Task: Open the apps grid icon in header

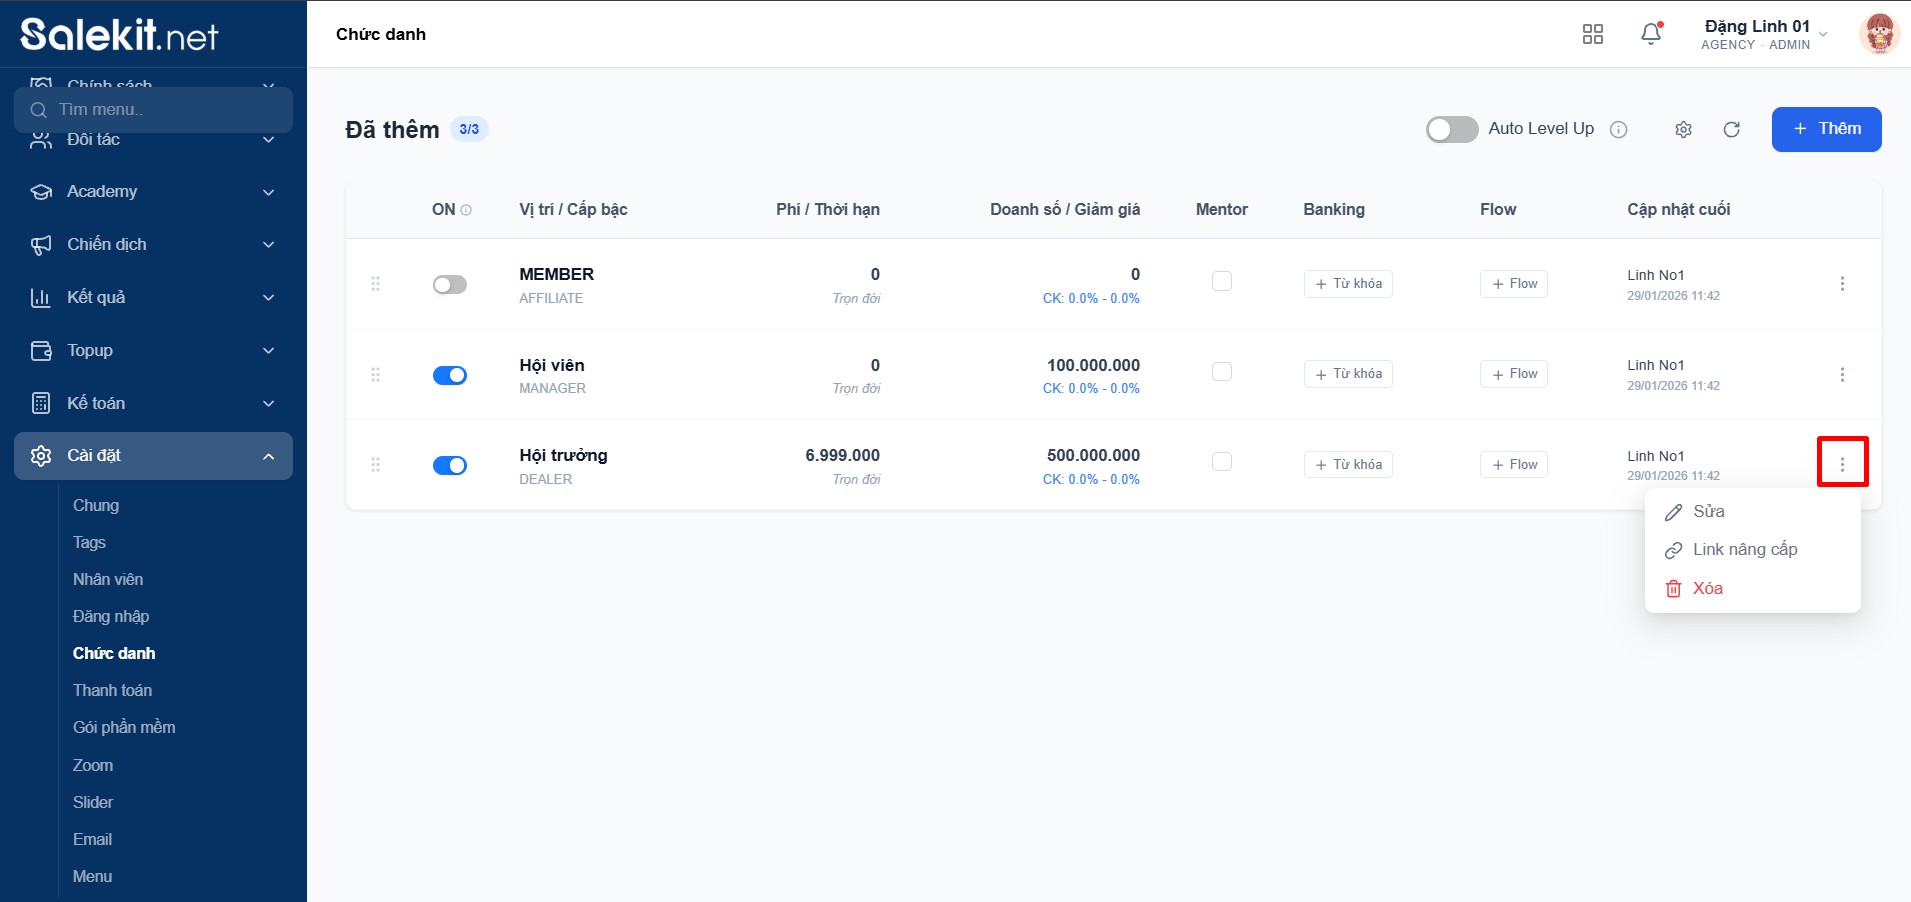Action: click(x=1593, y=35)
